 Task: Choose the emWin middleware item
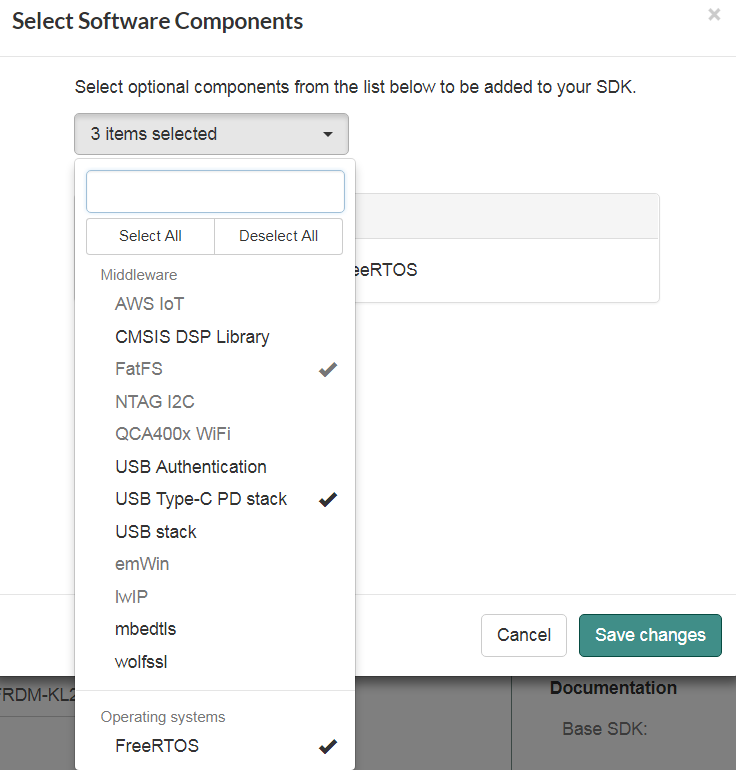142,564
